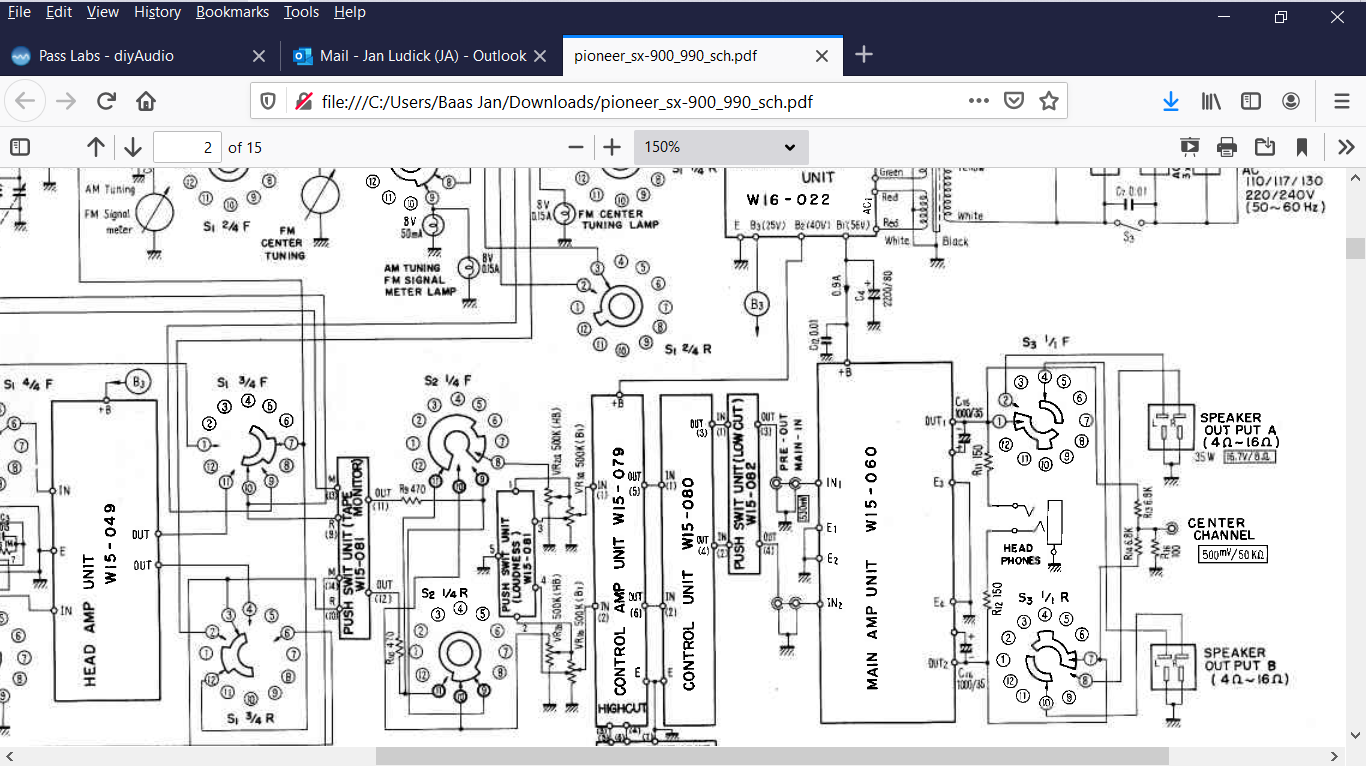
Task: Open Firefox account menu
Action: (1291, 101)
